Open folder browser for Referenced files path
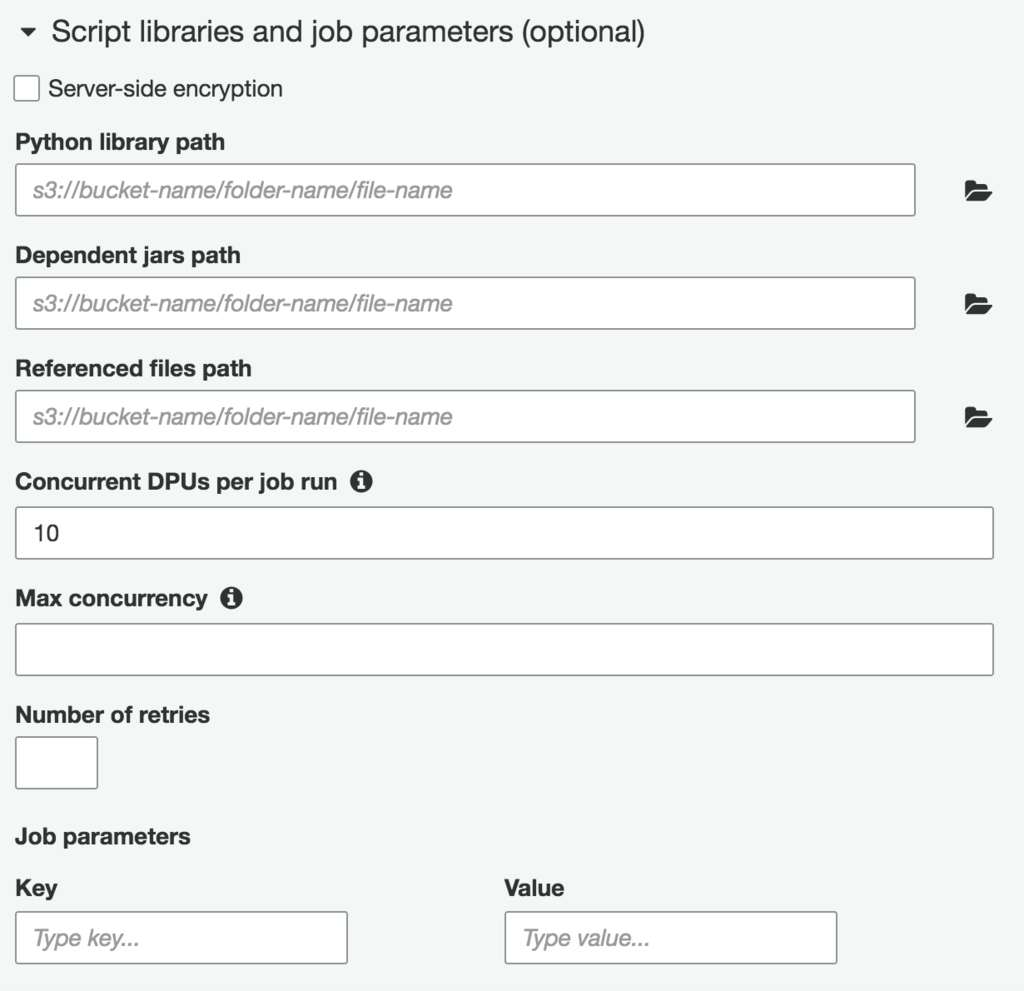 pyautogui.click(x=978, y=417)
